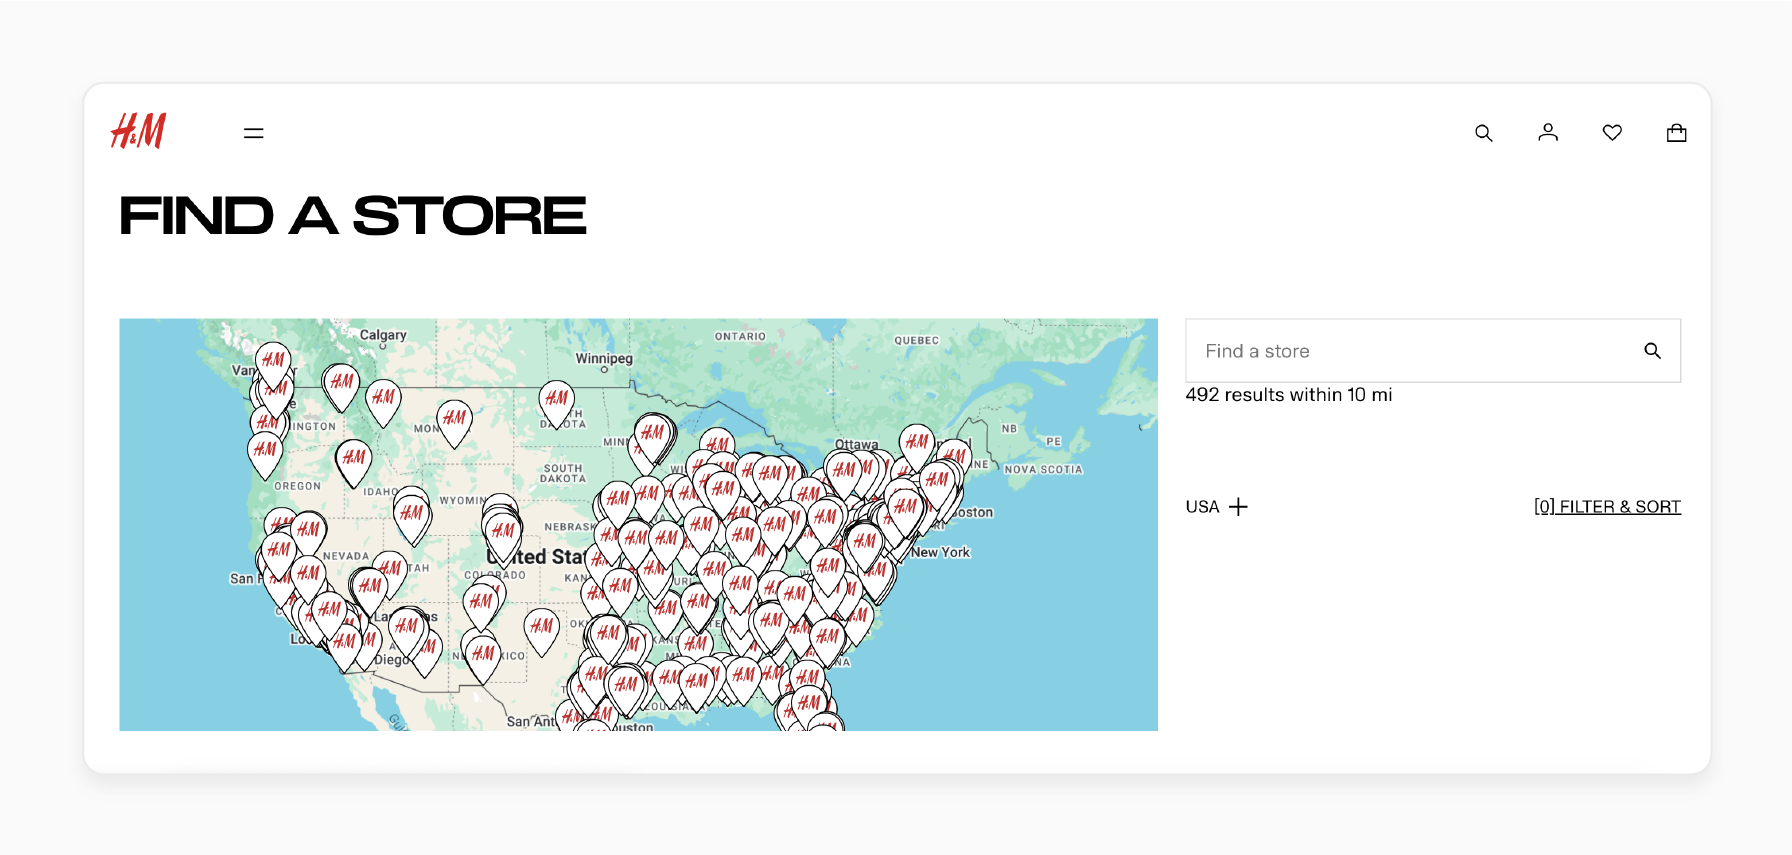Image resolution: width=1792 pixels, height=855 pixels.
Task: Open the shopping bag
Action: pos(1677,132)
